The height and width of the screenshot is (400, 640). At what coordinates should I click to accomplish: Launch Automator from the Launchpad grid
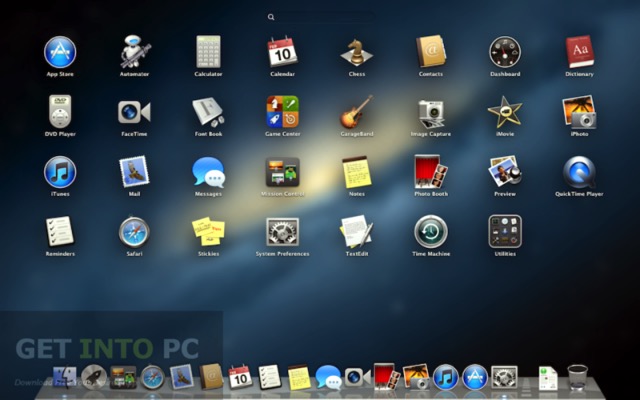click(134, 52)
